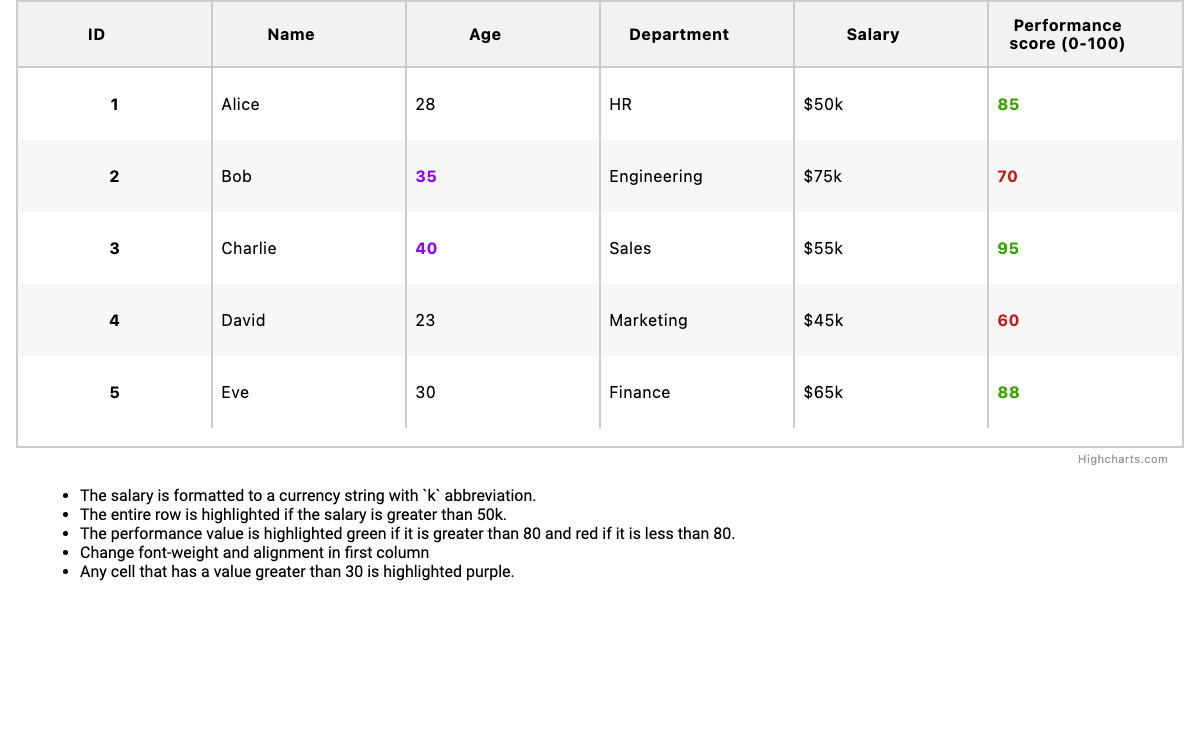The width and height of the screenshot is (1200, 756).
Task: Sort by Performance score column header
Action: tap(1067, 35)
